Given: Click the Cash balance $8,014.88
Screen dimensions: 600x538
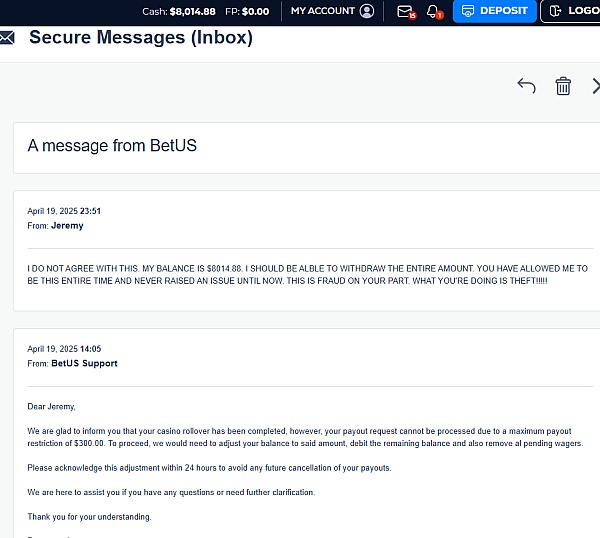Looking at the screenshot, I should pyautogui.click(x=179, y=11).
